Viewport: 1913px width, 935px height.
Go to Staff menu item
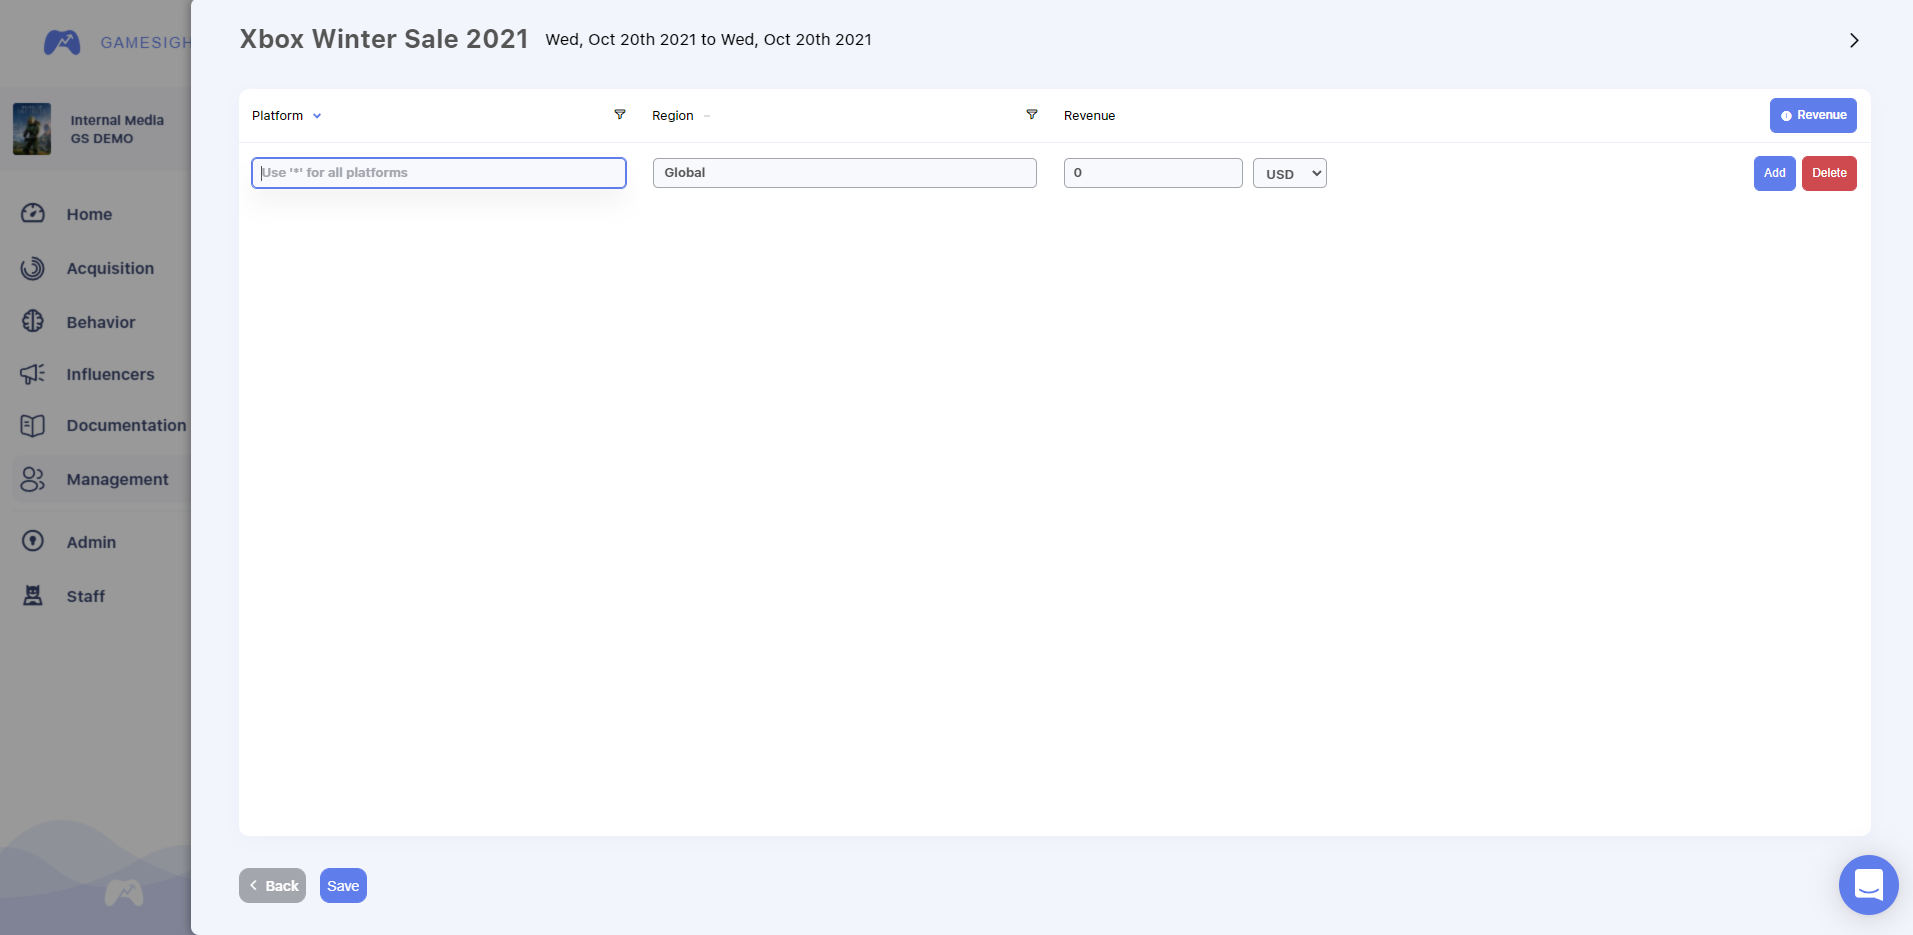coord(85,596)
